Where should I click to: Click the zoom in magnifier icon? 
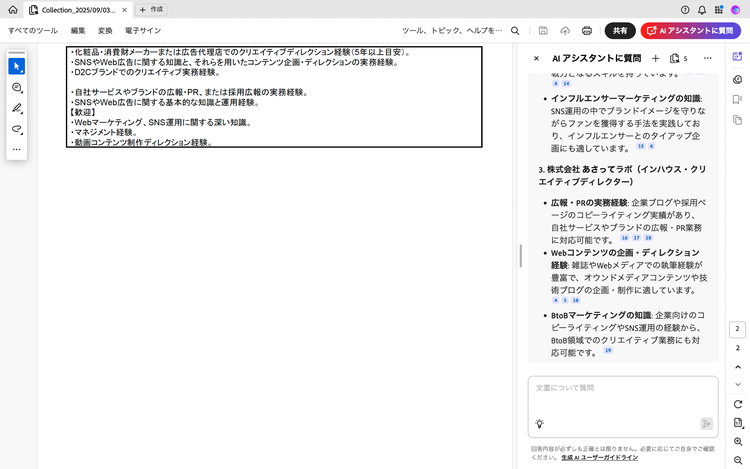coord(738,441)
